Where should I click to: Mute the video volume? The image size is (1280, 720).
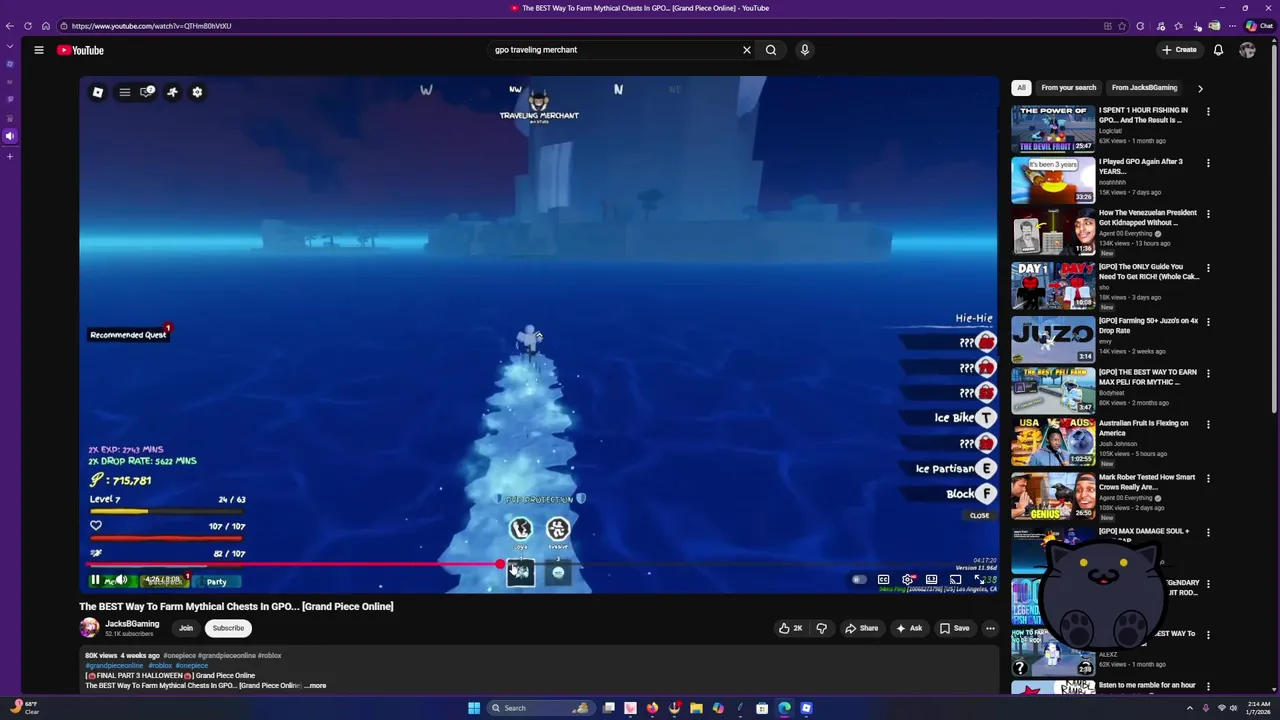click(120, 580)
